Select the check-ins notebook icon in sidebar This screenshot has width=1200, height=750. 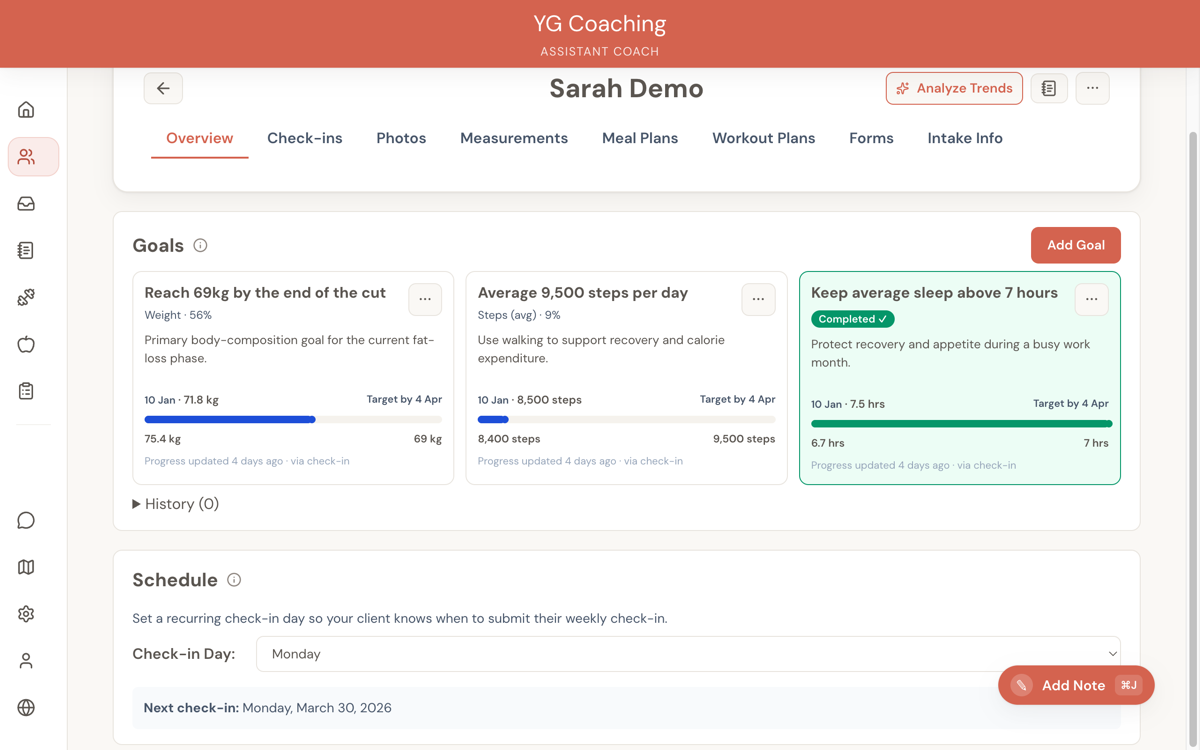point(26,250)
